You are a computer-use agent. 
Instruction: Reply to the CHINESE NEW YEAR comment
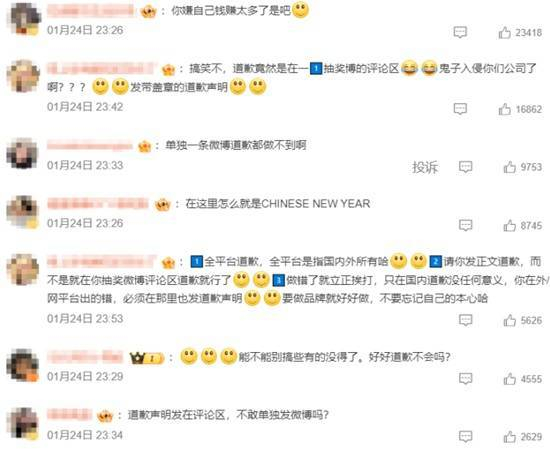point(465,225)
